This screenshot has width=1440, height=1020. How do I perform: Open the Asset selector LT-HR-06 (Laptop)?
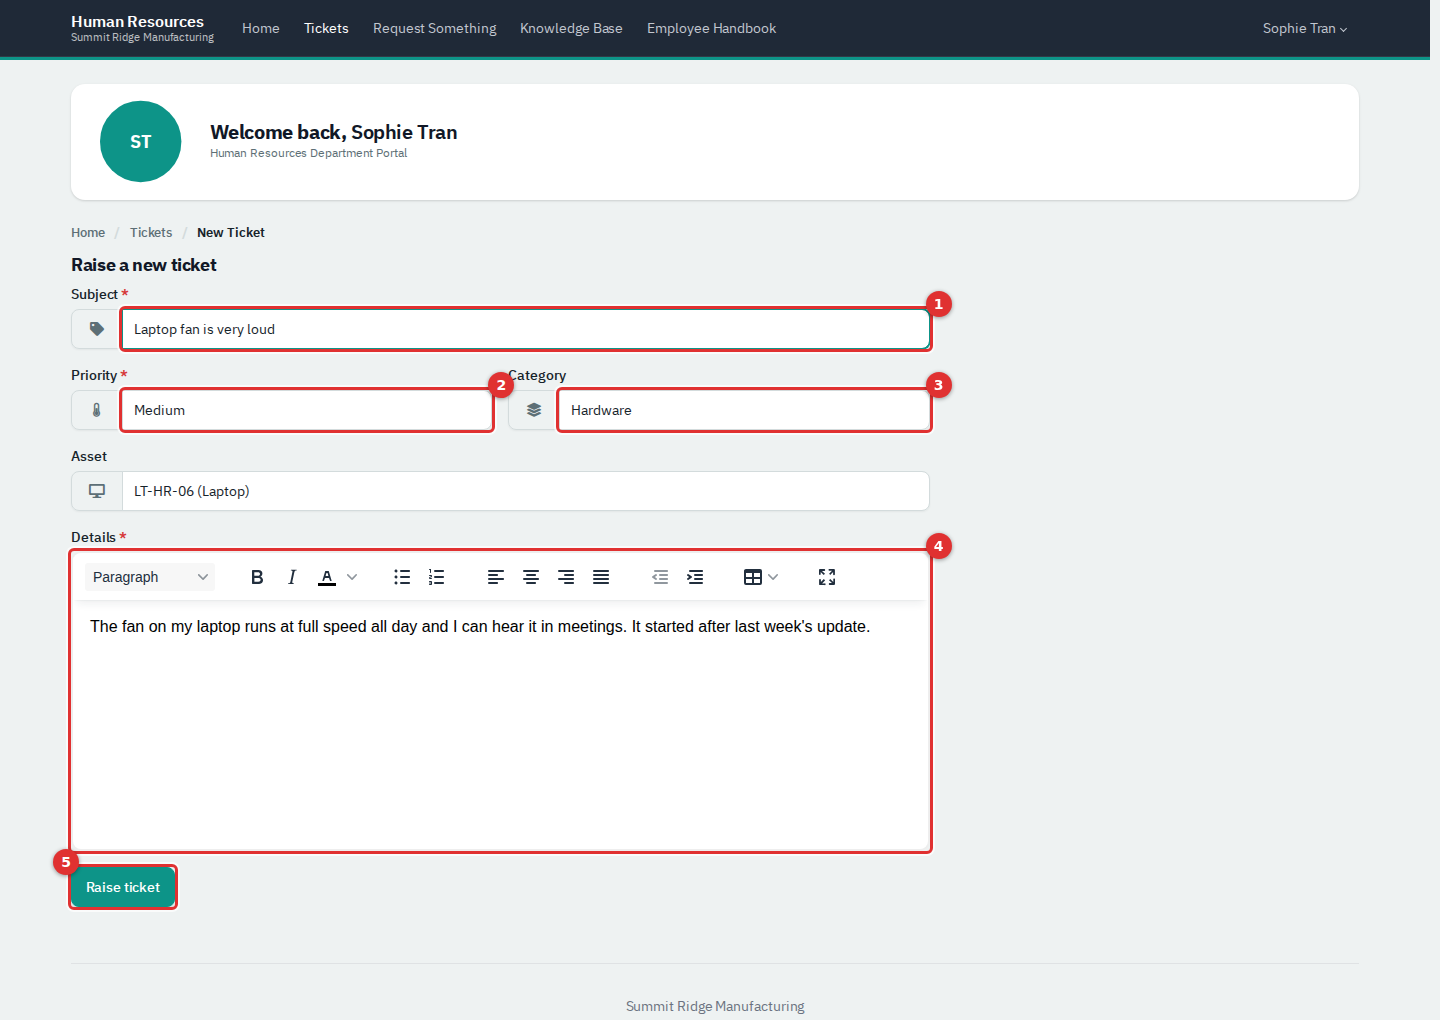pos(526,491)
